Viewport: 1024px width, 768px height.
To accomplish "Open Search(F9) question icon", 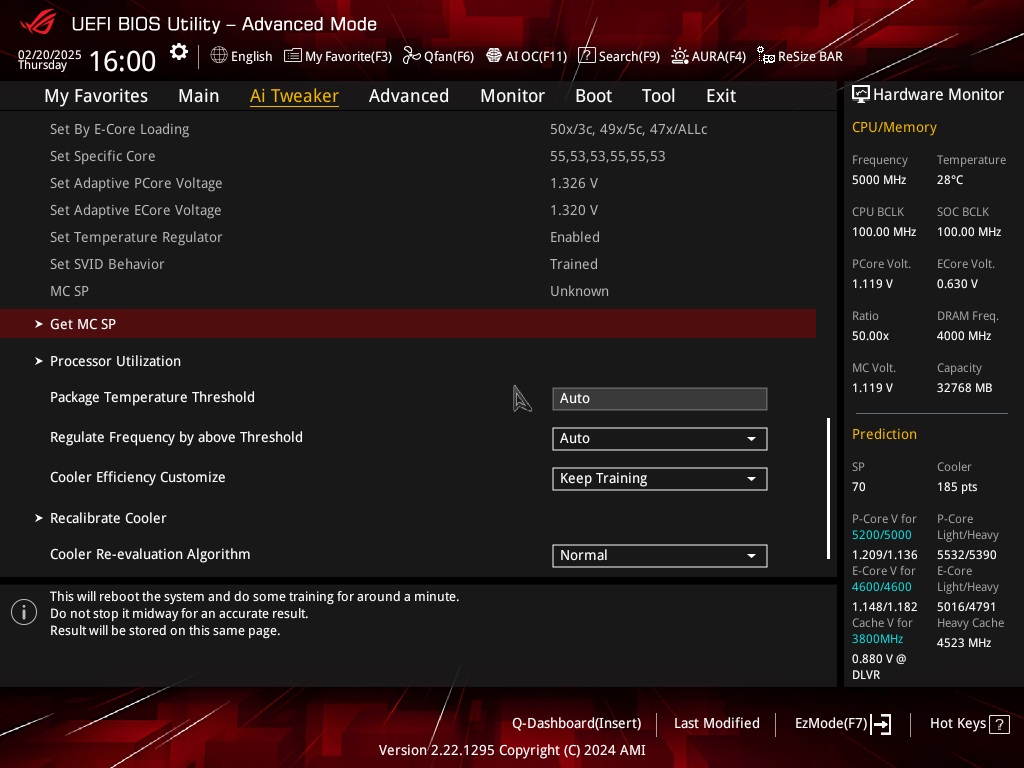I will pyautogui.click(x=586, y=56).
